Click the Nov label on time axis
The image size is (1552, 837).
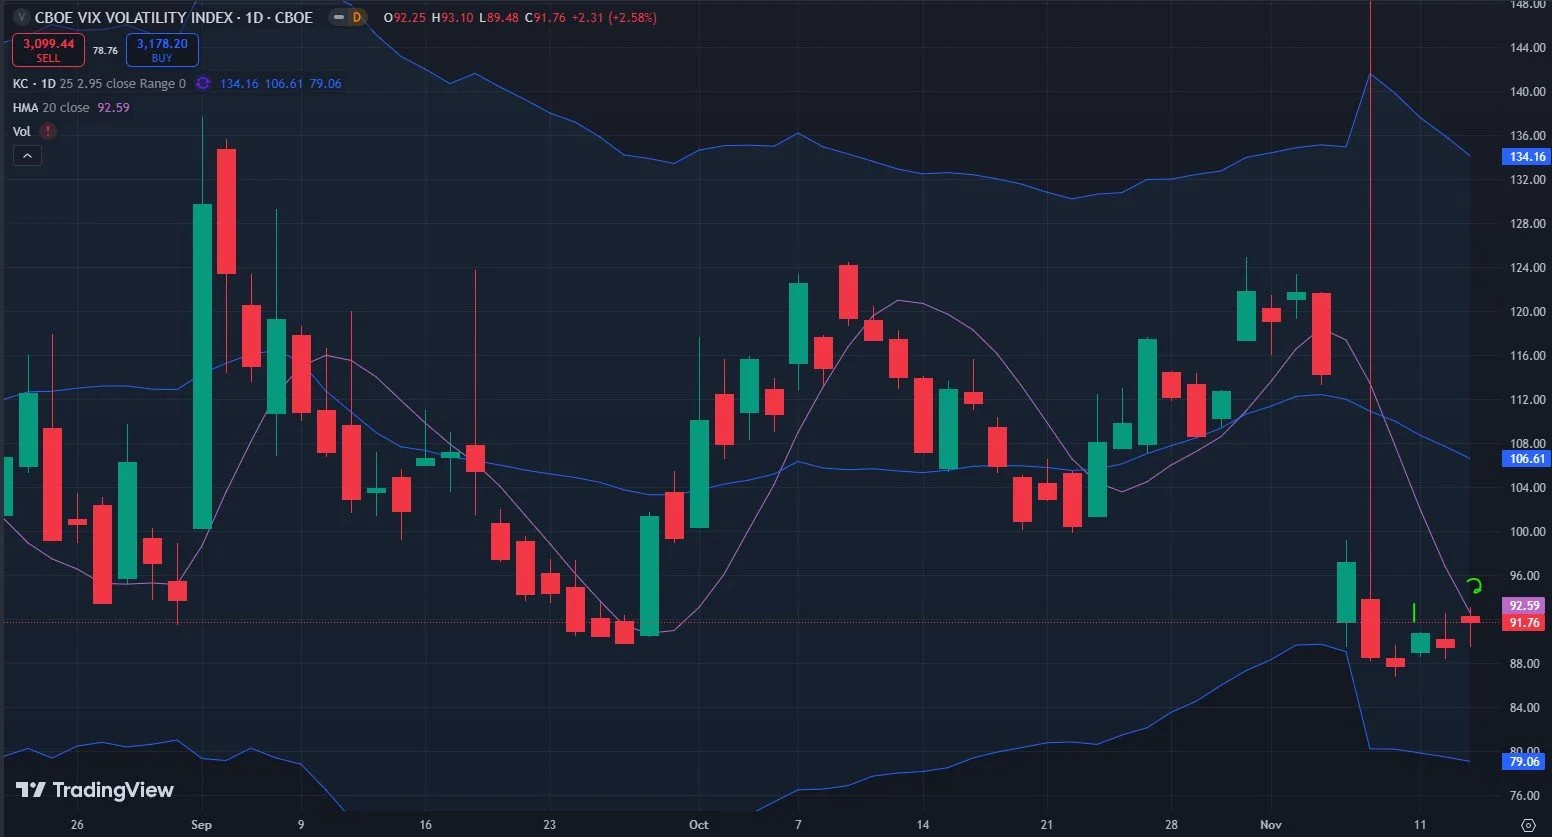coord(1270,825)
